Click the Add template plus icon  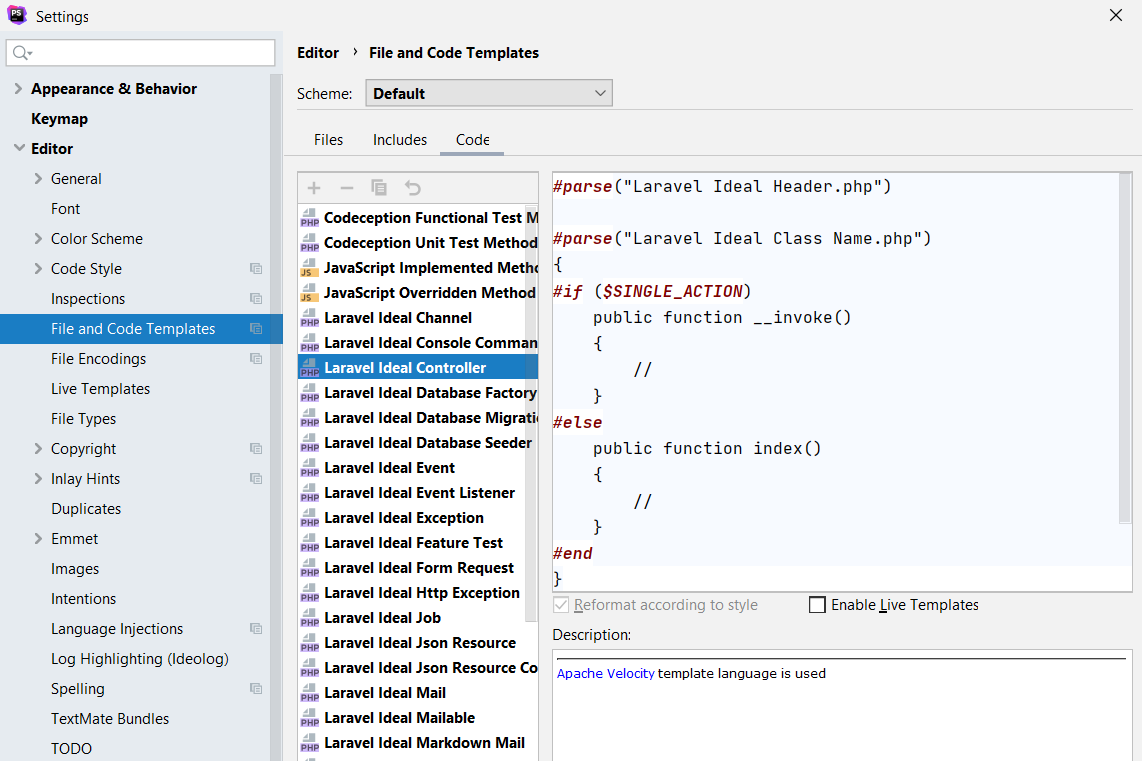[314, 188]
